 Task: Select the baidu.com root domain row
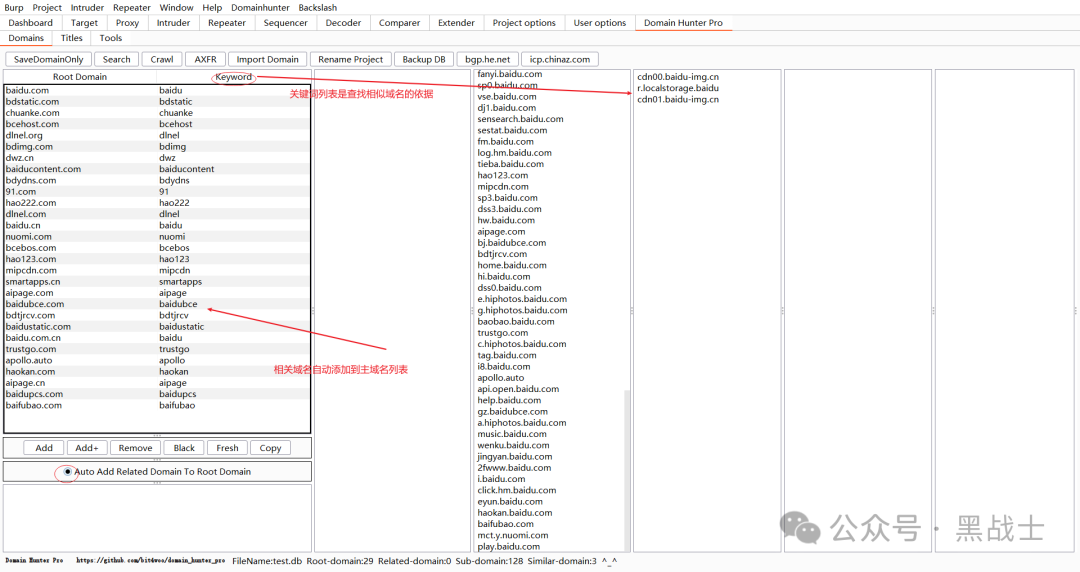click(x=157, y=90)
